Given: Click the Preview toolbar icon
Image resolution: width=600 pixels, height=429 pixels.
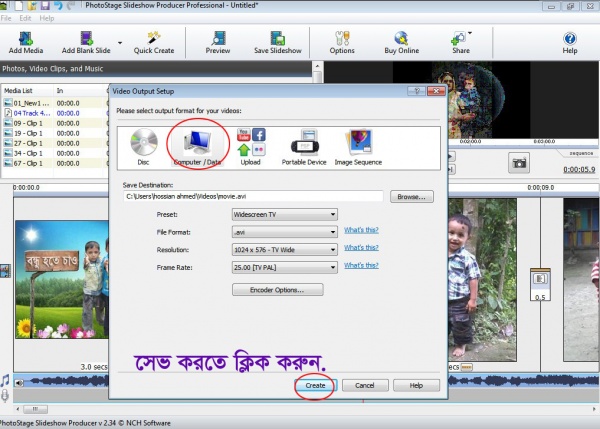Looking at the screenshot, I should (x=218, y=42).
